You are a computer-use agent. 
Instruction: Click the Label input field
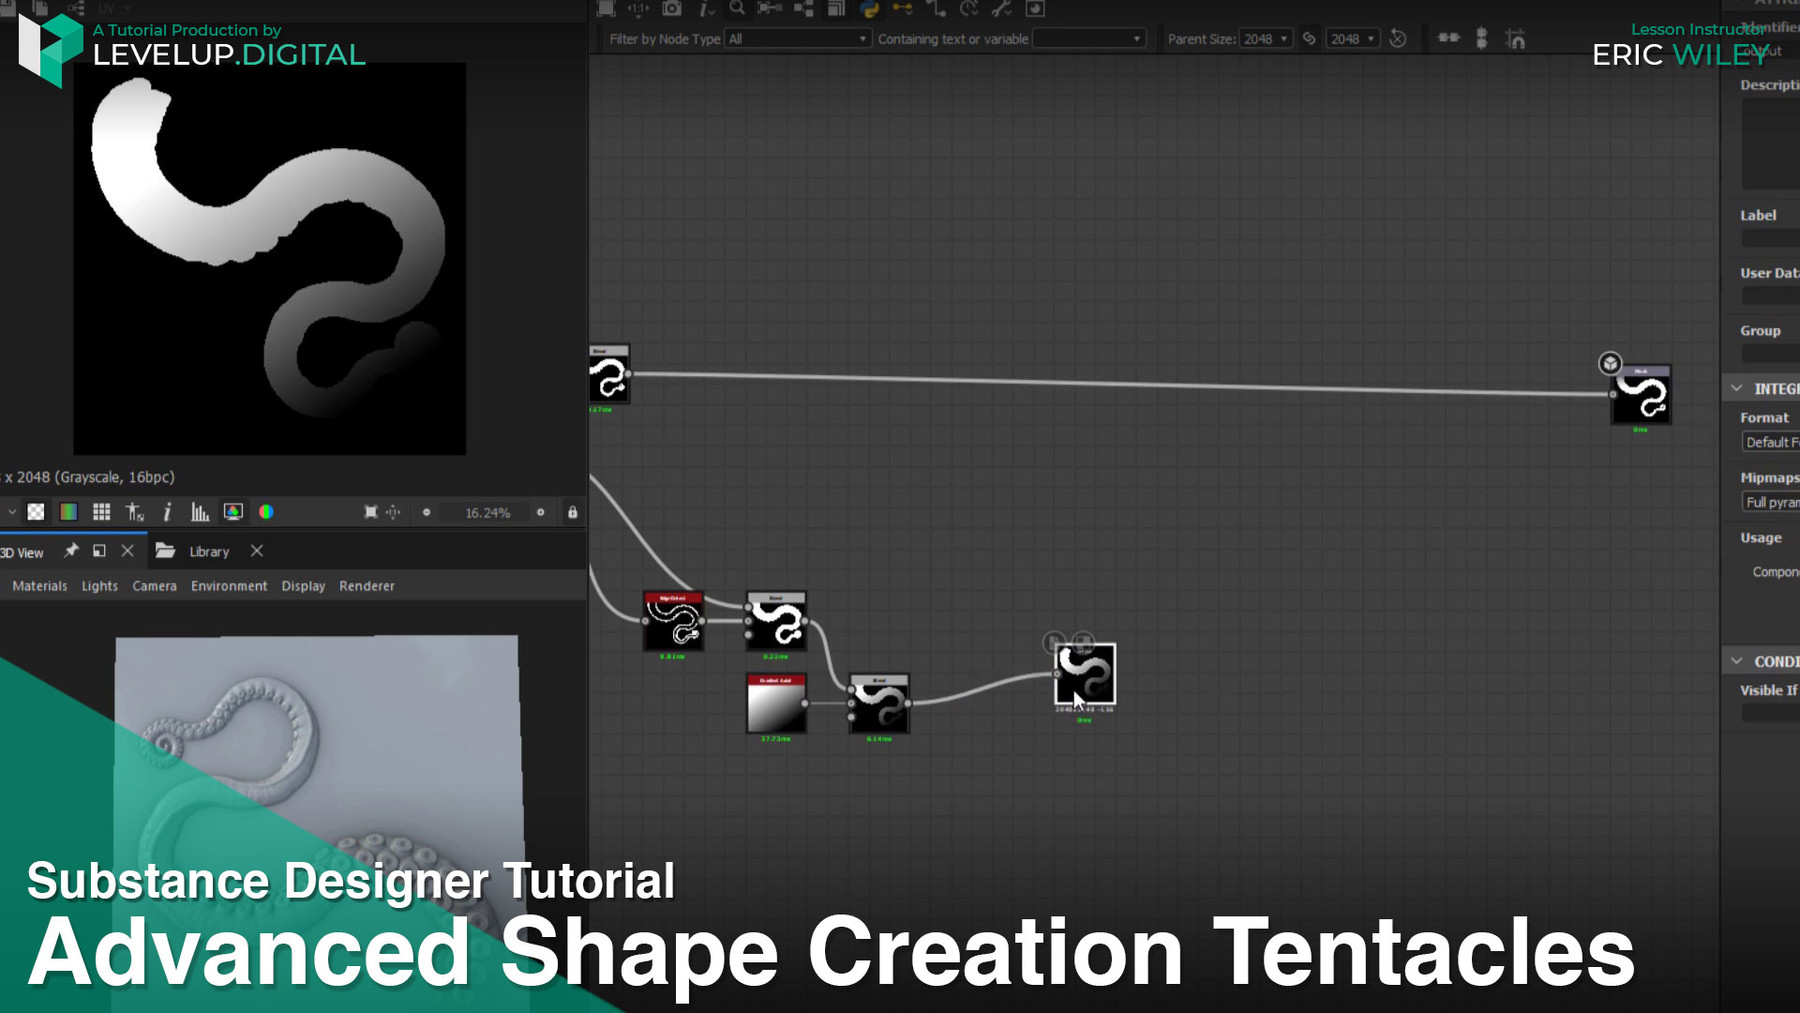pyautogui.click(x=1770, y=238)
